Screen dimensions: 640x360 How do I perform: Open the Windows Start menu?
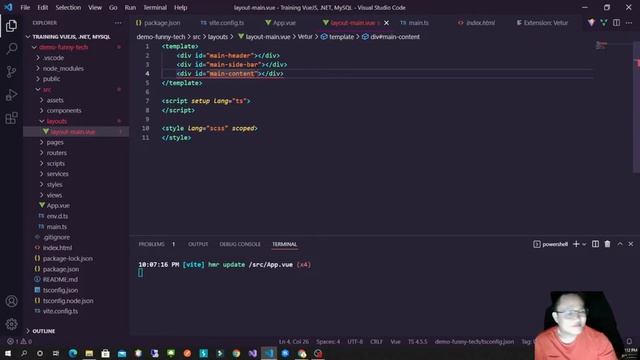tap(8, 353)
